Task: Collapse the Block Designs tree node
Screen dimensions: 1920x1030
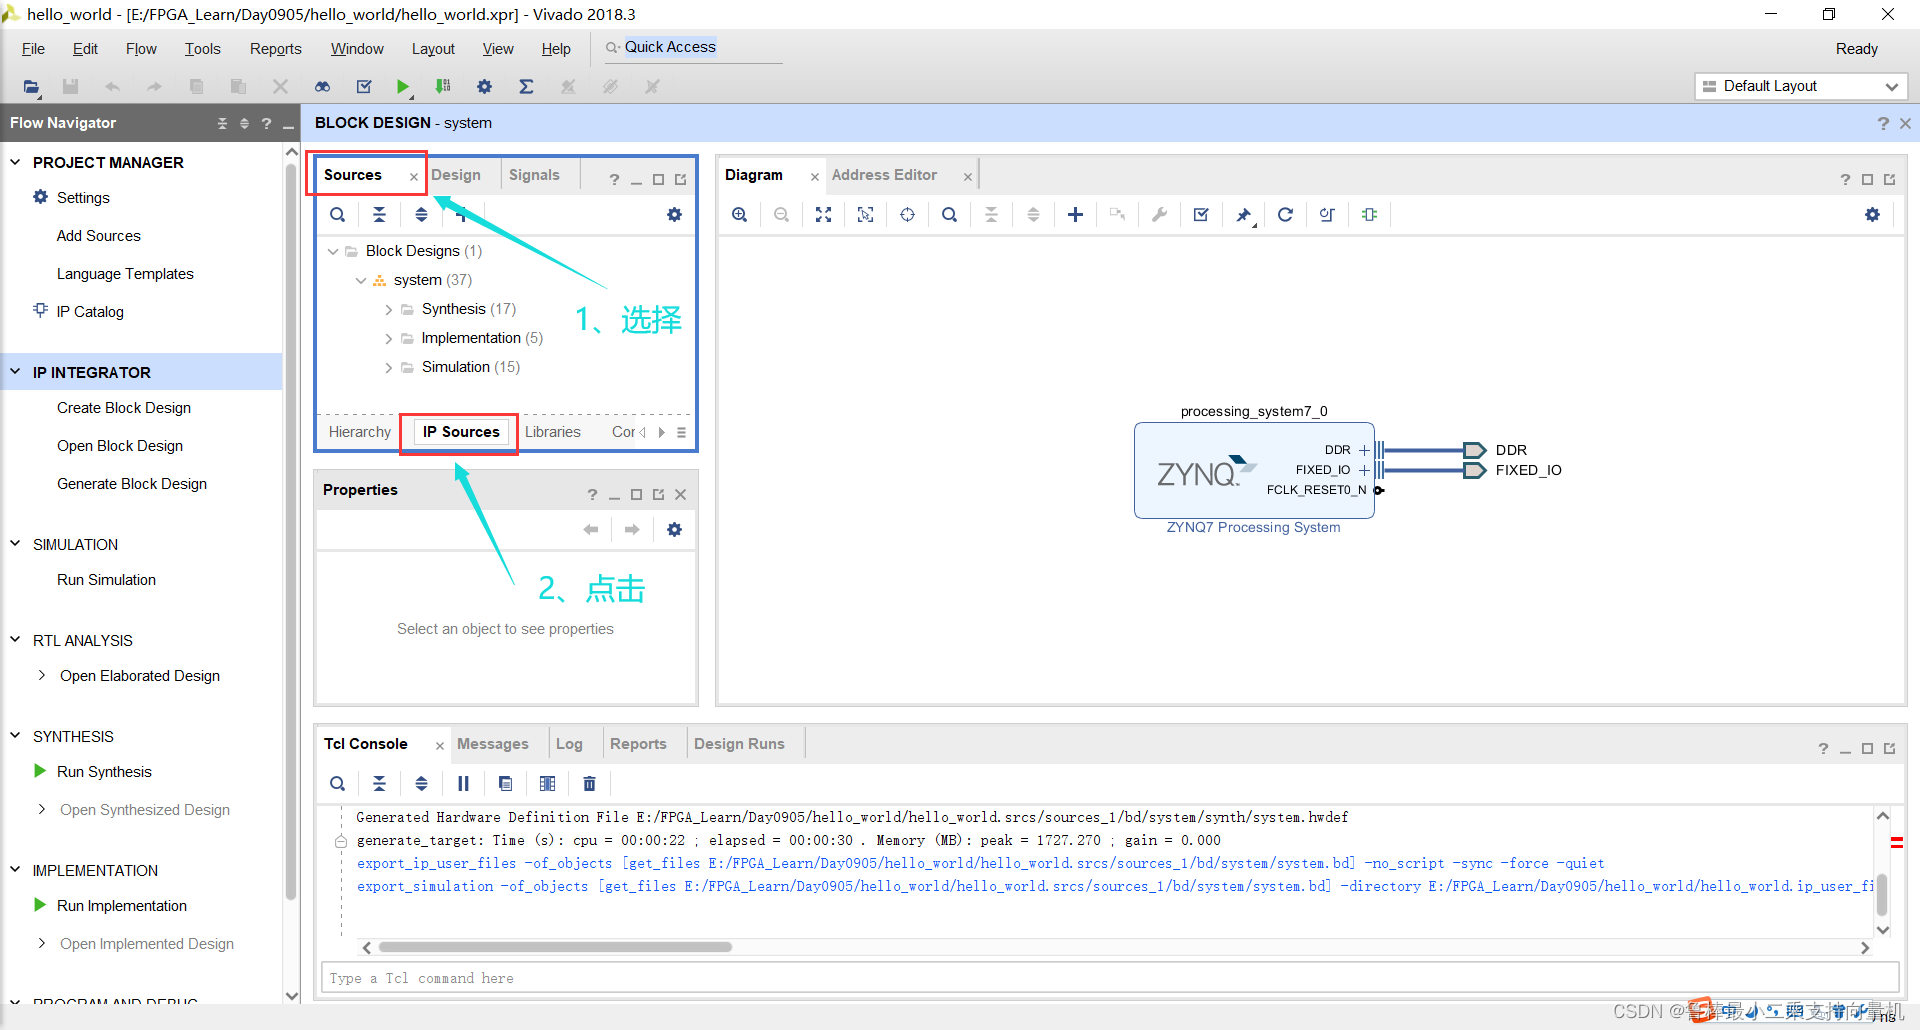Action: point(333,252)
